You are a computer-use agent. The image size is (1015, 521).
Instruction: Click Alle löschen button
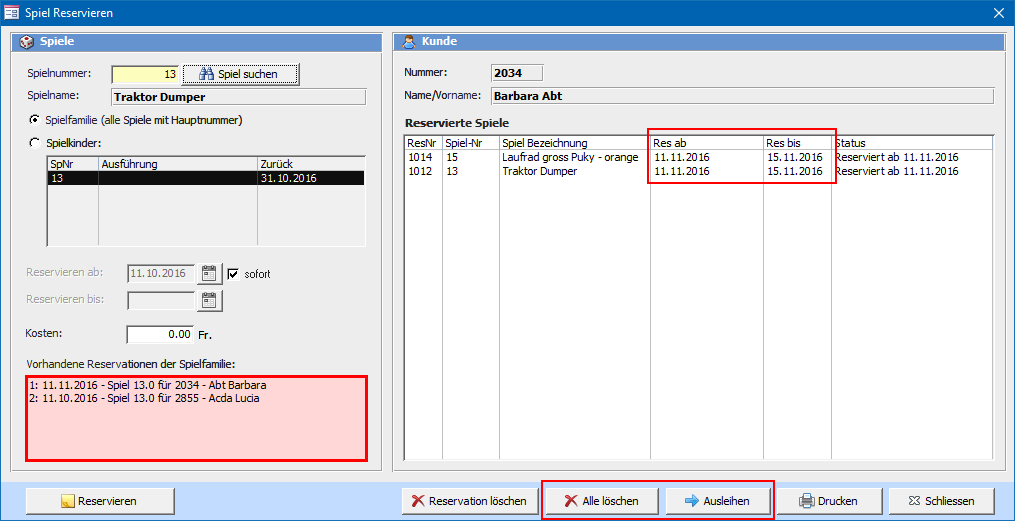pyautogui.click(x=601, y=501)
